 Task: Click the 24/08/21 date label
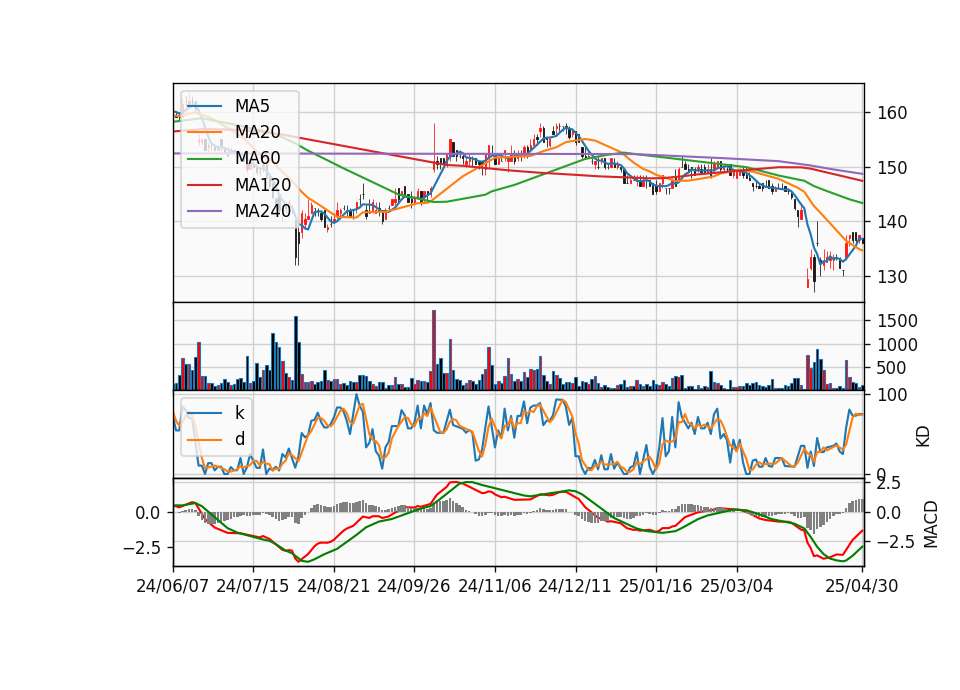(334, 586)
